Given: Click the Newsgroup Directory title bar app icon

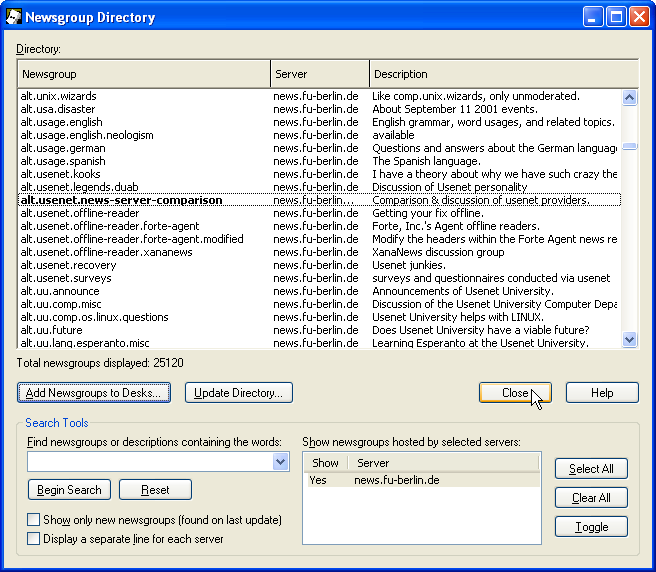Looking at the screenshot, I should (x=15, y=17).
